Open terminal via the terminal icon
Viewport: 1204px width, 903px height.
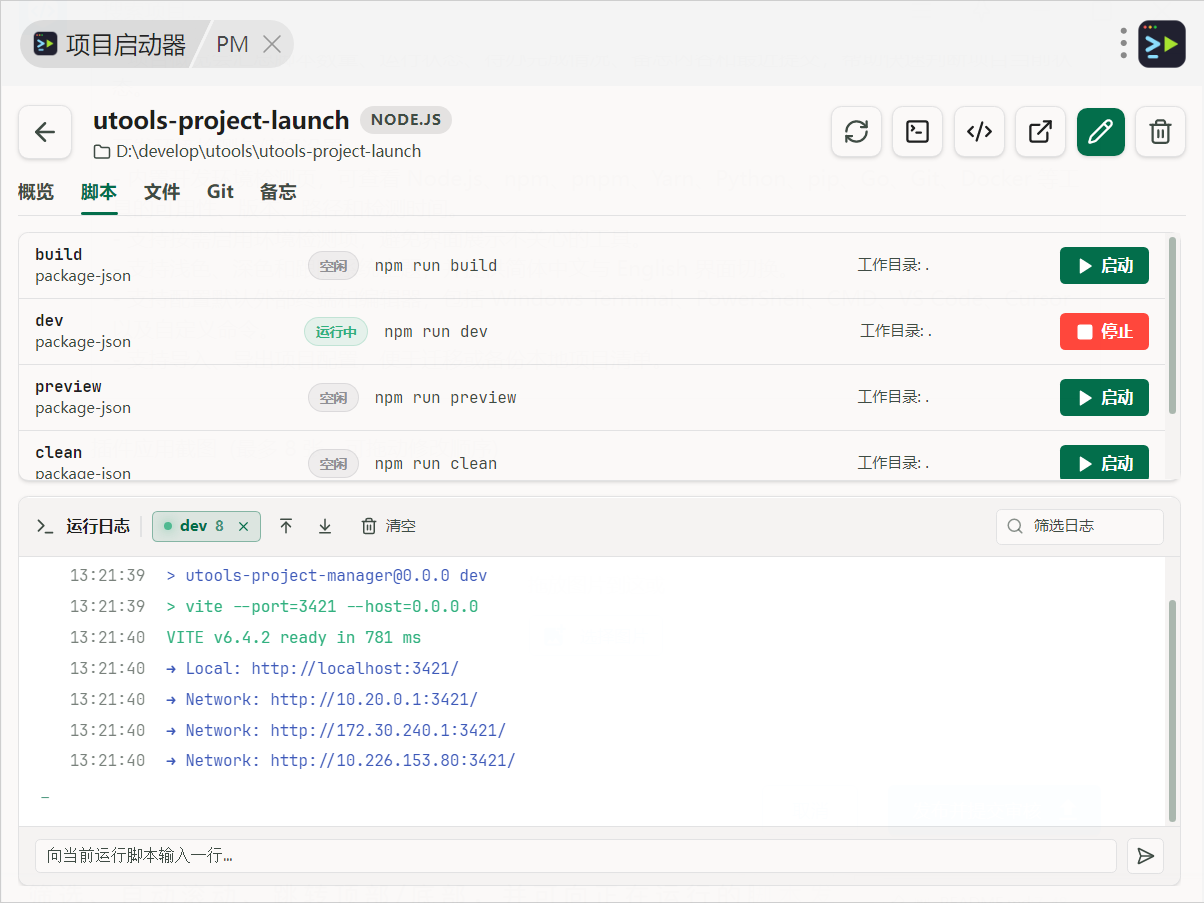tap(917, 132)
